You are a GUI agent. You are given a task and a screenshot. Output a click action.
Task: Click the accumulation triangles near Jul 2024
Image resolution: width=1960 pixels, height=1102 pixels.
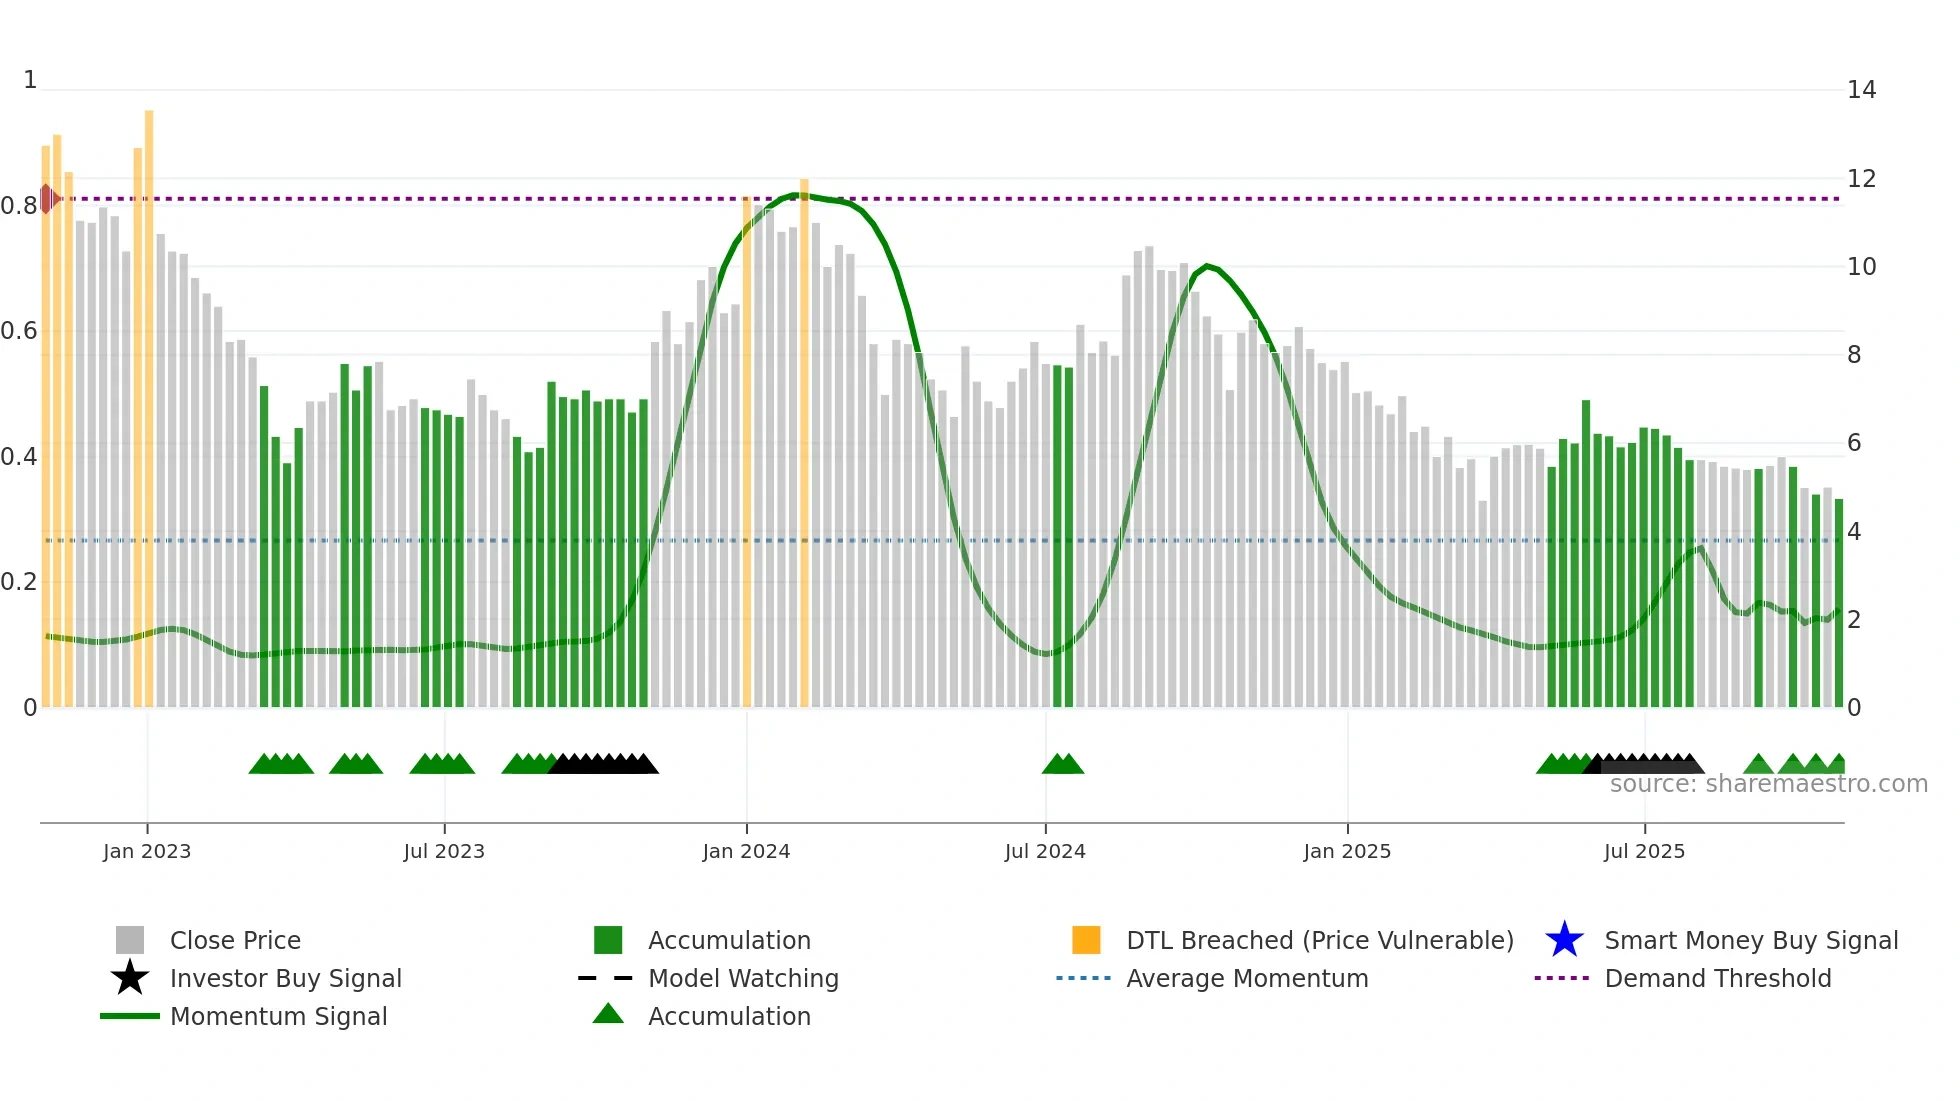1062,765
